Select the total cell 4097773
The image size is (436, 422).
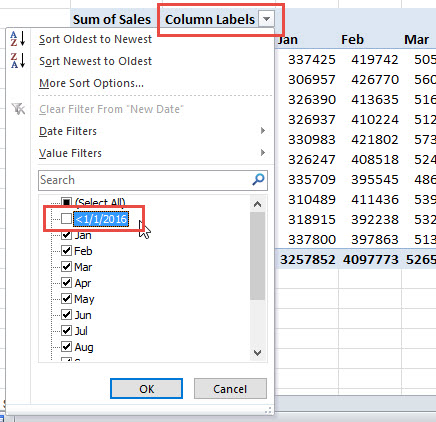pyautogui.click(x=370, y=260)
